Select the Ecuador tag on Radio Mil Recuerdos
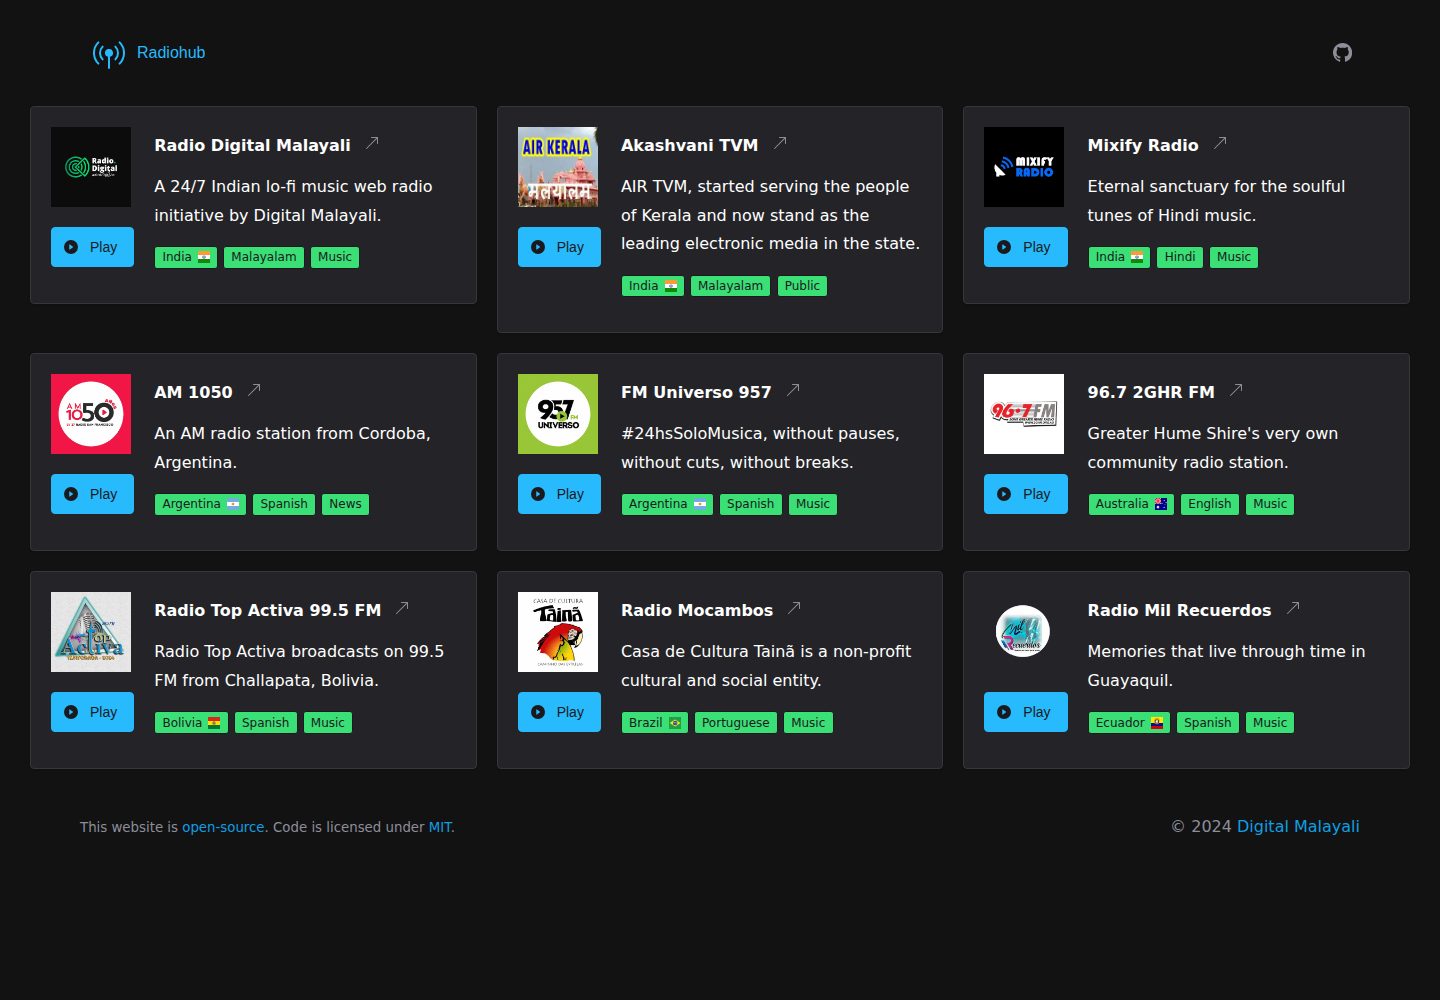Viewport: 1440px width, 1000px height. click(x=1130, y=723)
